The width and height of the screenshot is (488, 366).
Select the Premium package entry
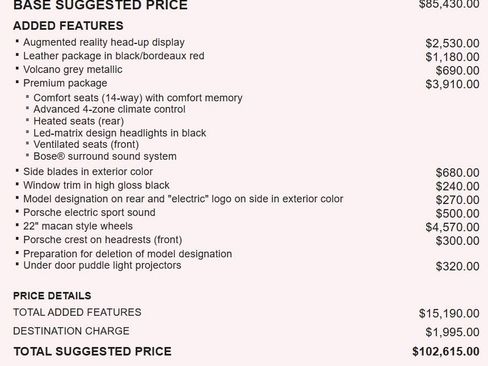click(65, 83)
